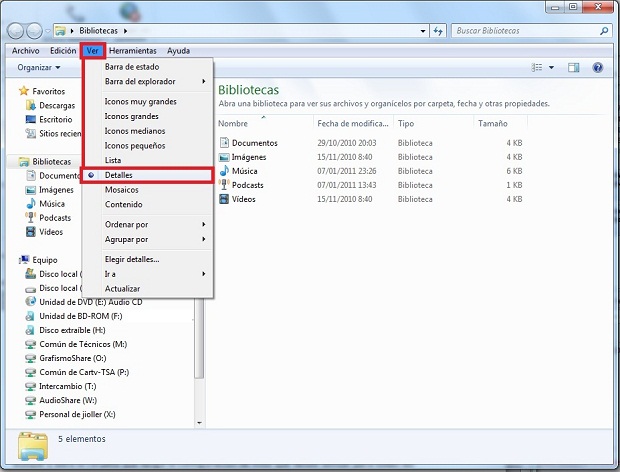Viewport: 620px width, 472px height.
Task: Click the Intercambio (T:) network drive icon
Action: pyautogui.click(x=30, y=386)
